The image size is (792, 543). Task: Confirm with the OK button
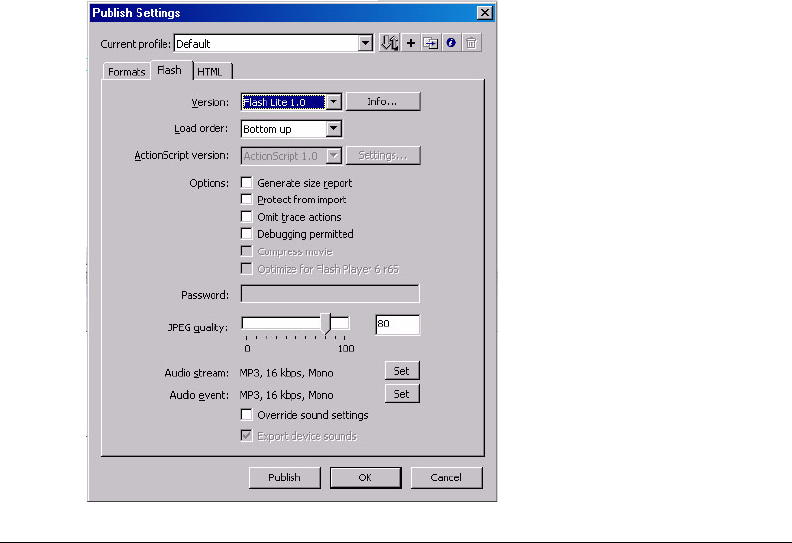(x=365, y=477)
